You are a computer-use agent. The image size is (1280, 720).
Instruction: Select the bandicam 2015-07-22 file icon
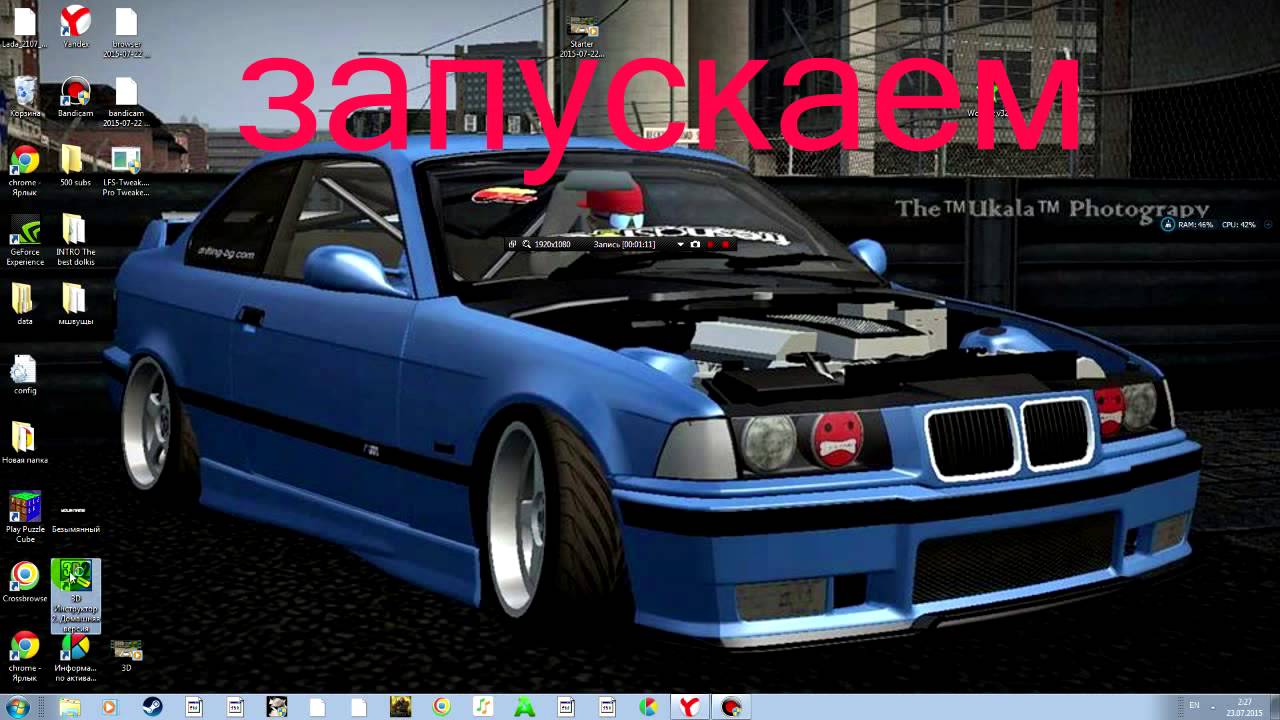click(126, 101)
